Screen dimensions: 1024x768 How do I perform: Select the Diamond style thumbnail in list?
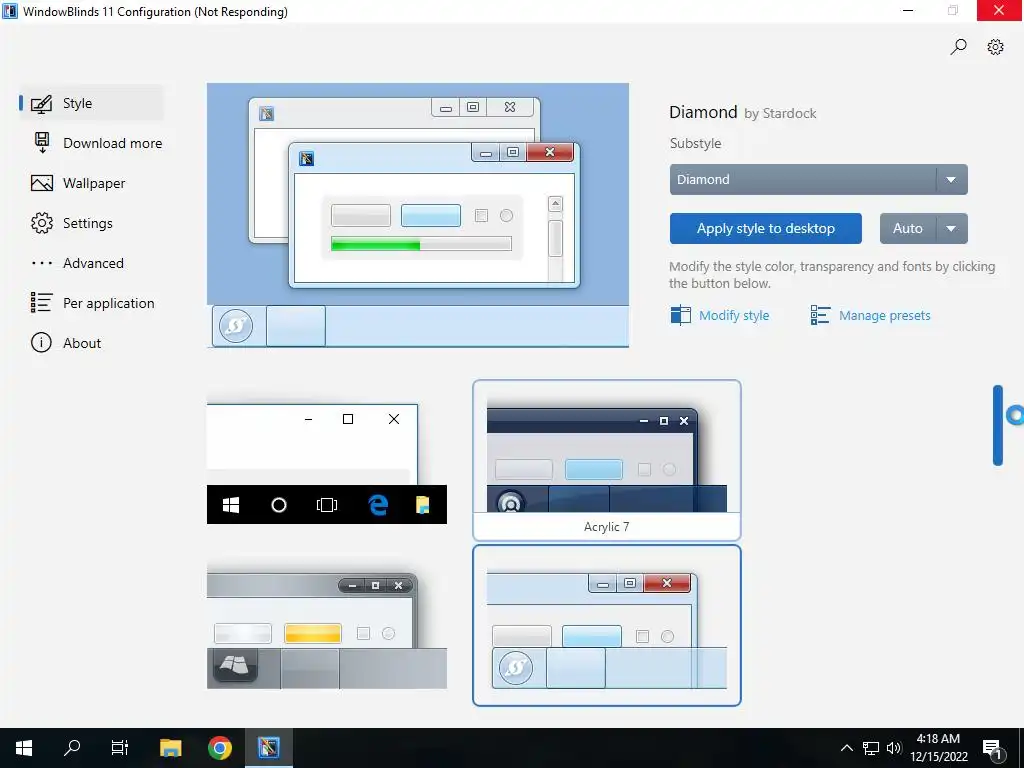607,626
